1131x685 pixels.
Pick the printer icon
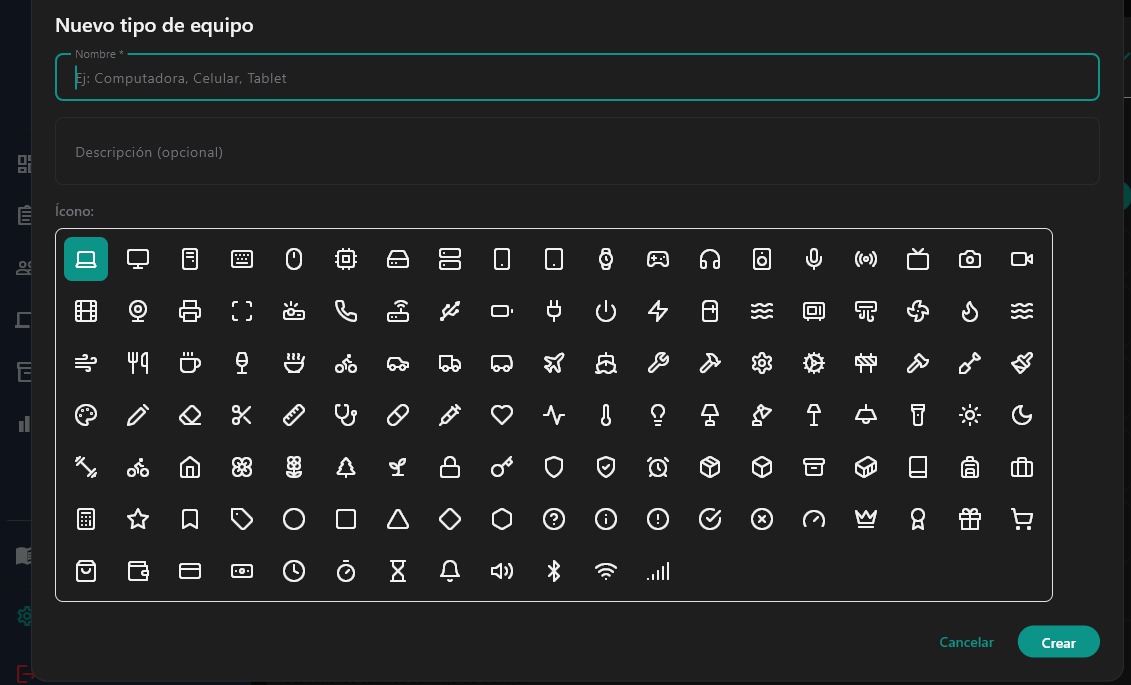coord(190,311)
